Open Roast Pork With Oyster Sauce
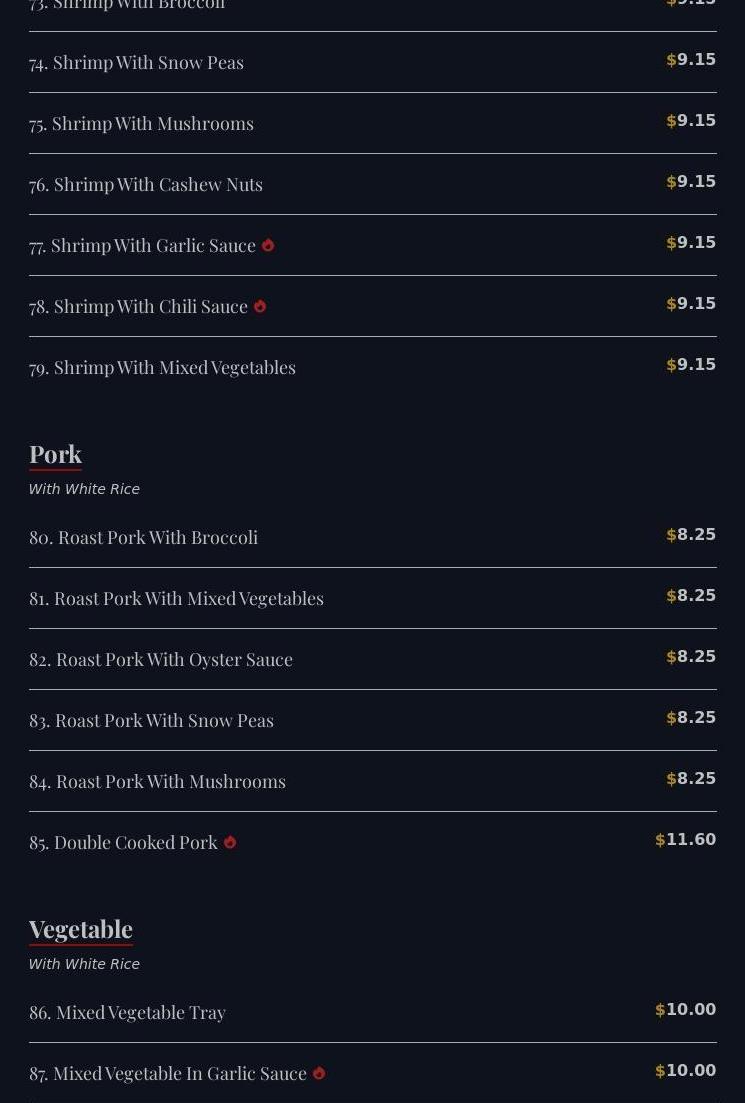745x1103 pixels. (x=161, y=659)
